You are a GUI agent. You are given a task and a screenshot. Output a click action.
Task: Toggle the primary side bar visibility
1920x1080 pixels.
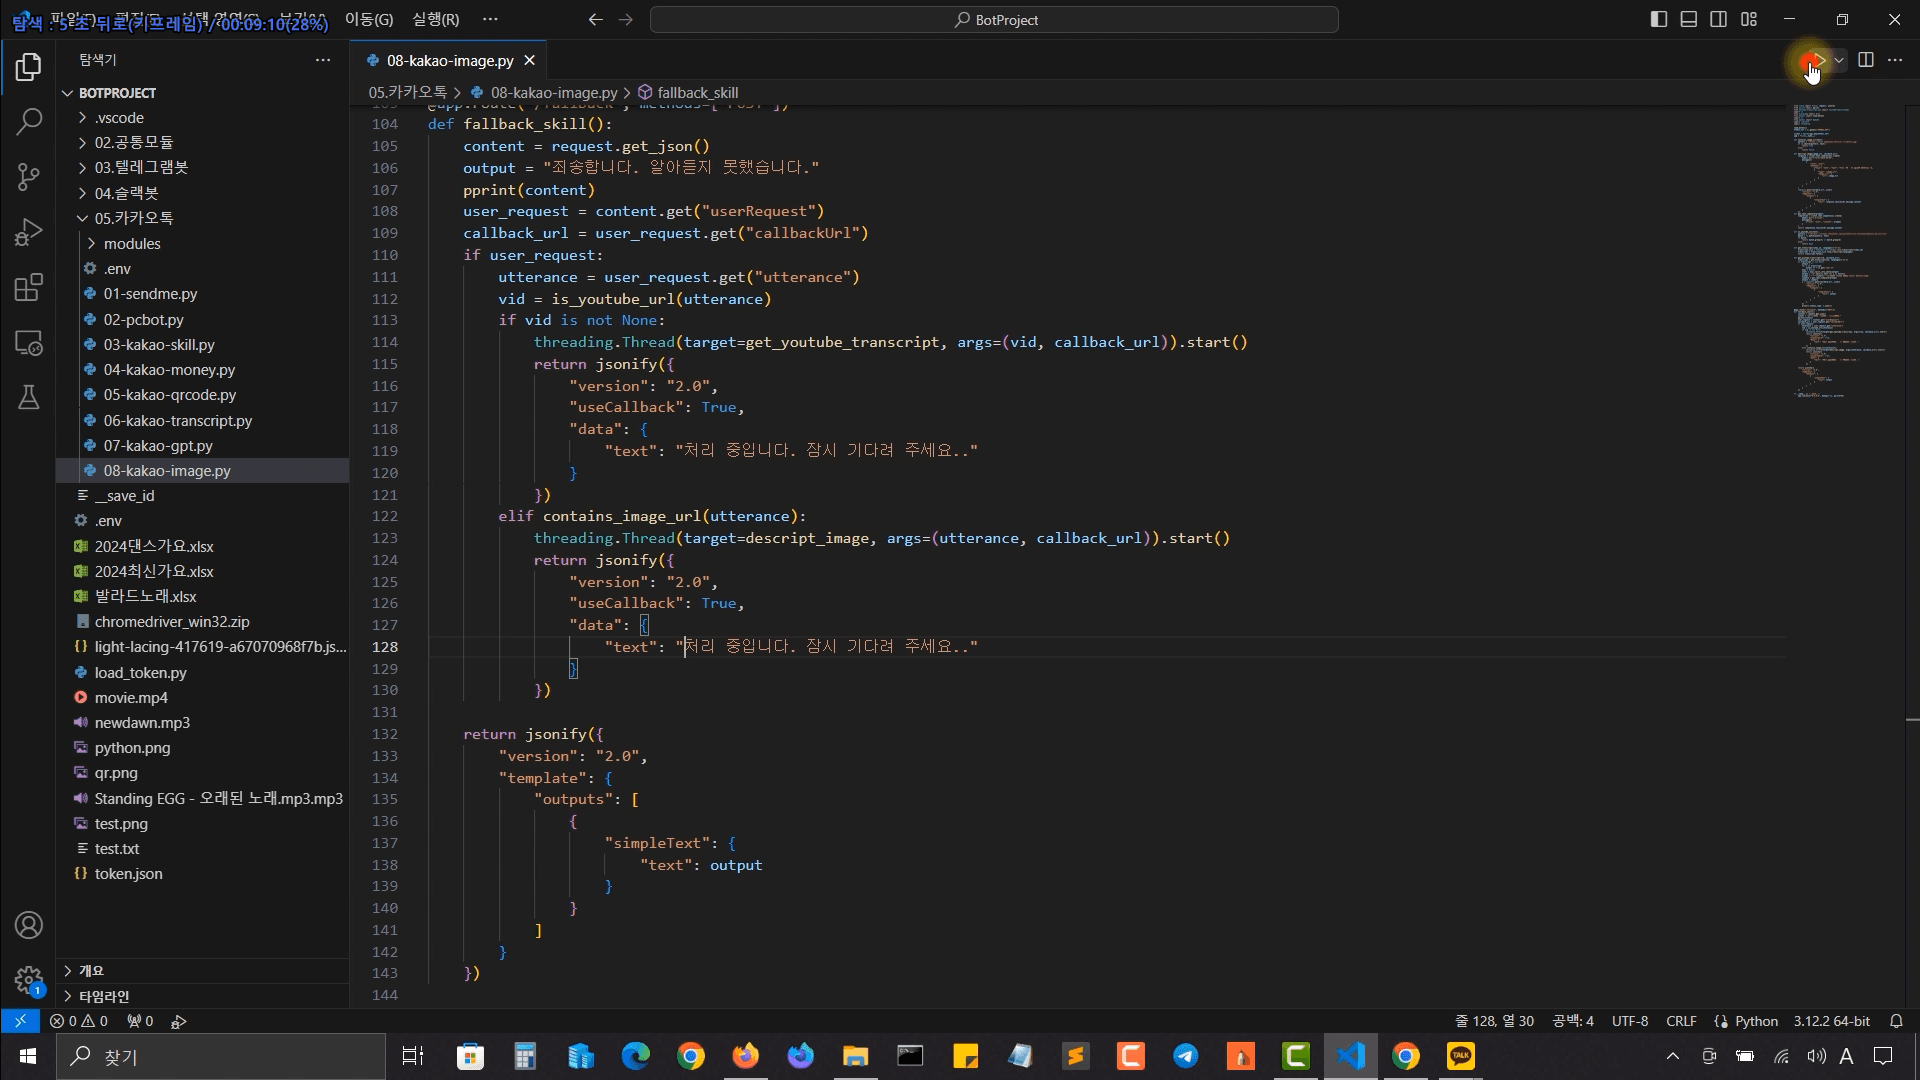[1658, 19]
